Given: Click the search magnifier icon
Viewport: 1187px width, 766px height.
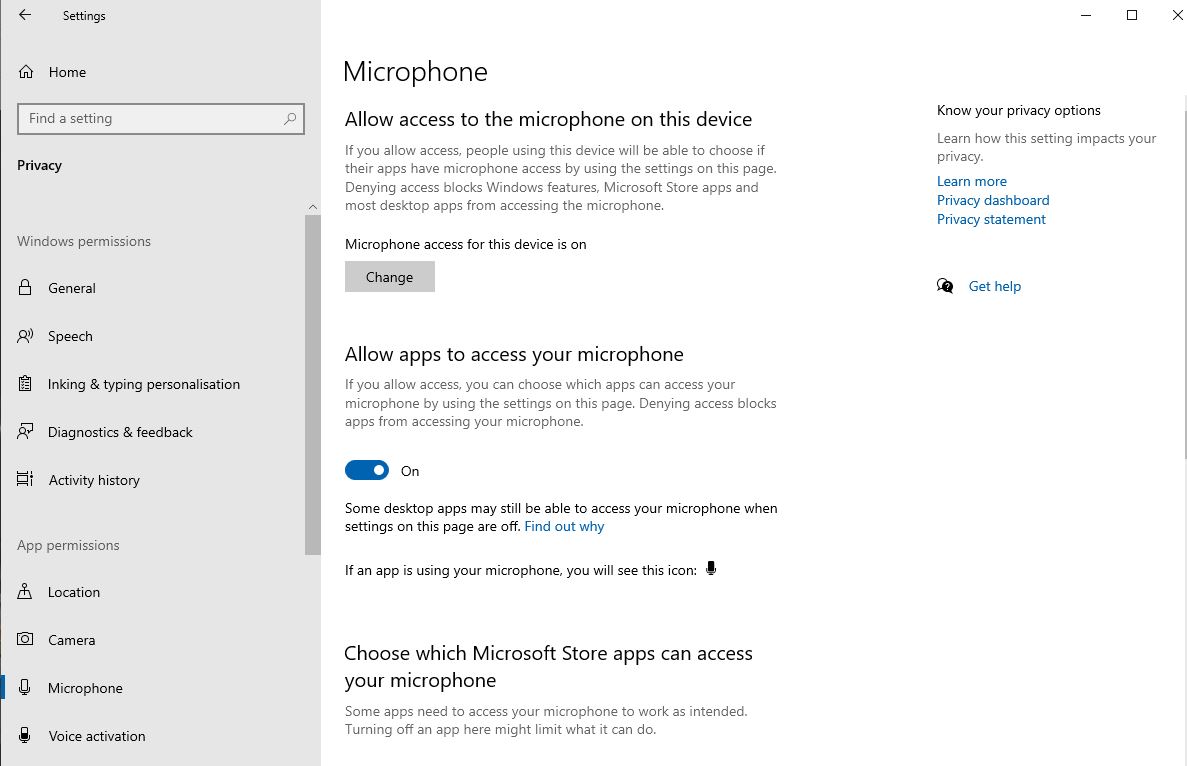Looking at the screenshot, I should [290, 119].
